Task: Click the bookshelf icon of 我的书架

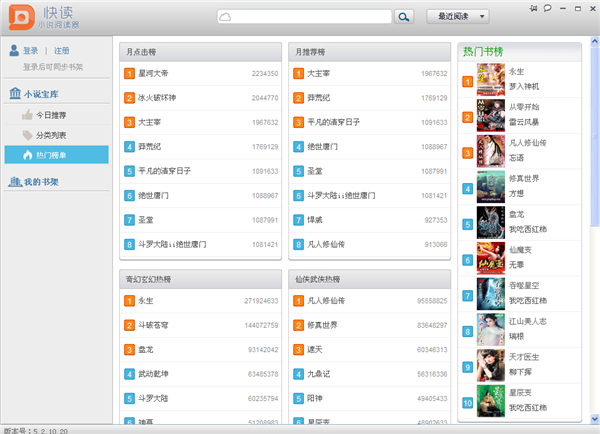Action: point(15,182)
